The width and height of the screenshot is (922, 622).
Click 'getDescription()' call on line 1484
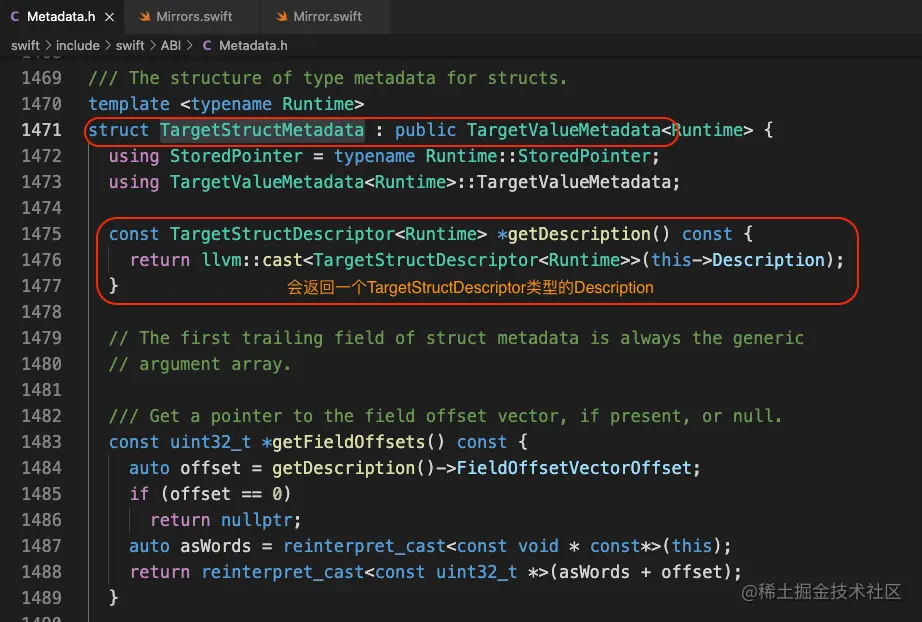click(x=353, y=468)
